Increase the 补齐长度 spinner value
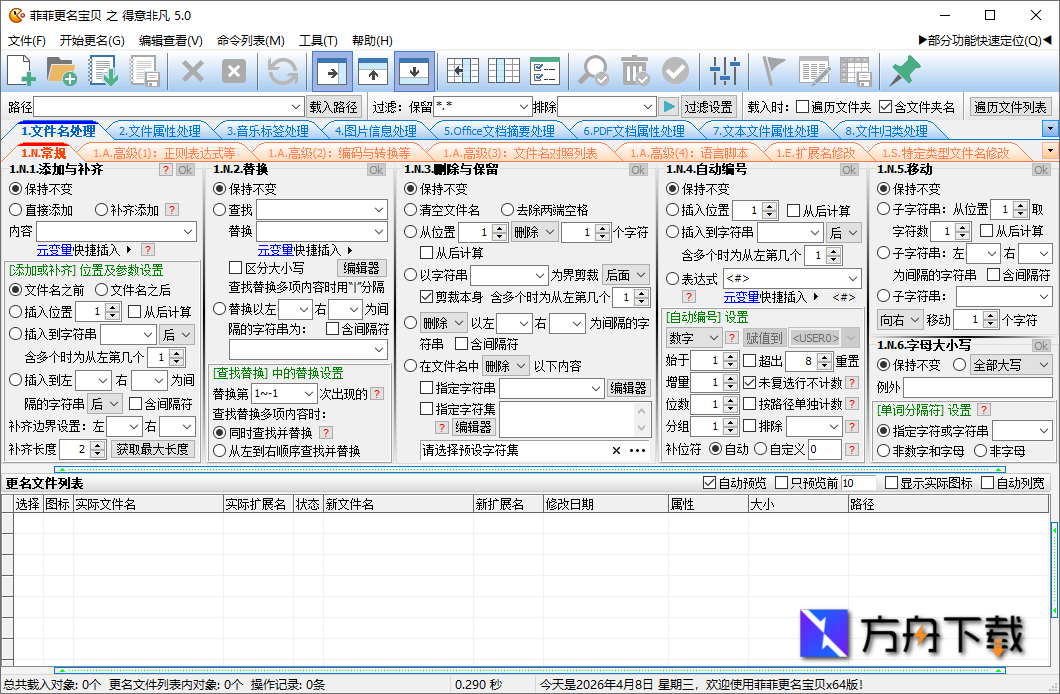1060x694 pixels. click(99, 445)
